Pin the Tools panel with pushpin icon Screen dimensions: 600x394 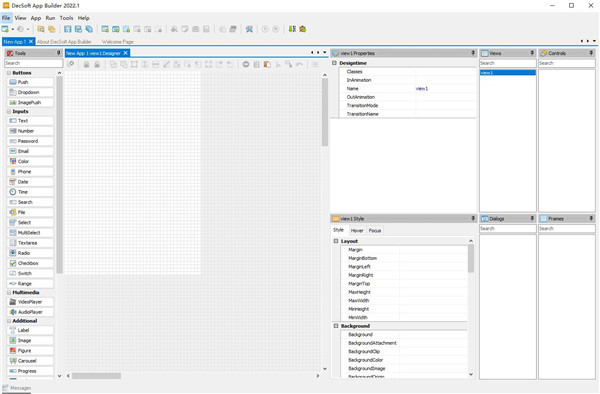[x=59, y=53]
